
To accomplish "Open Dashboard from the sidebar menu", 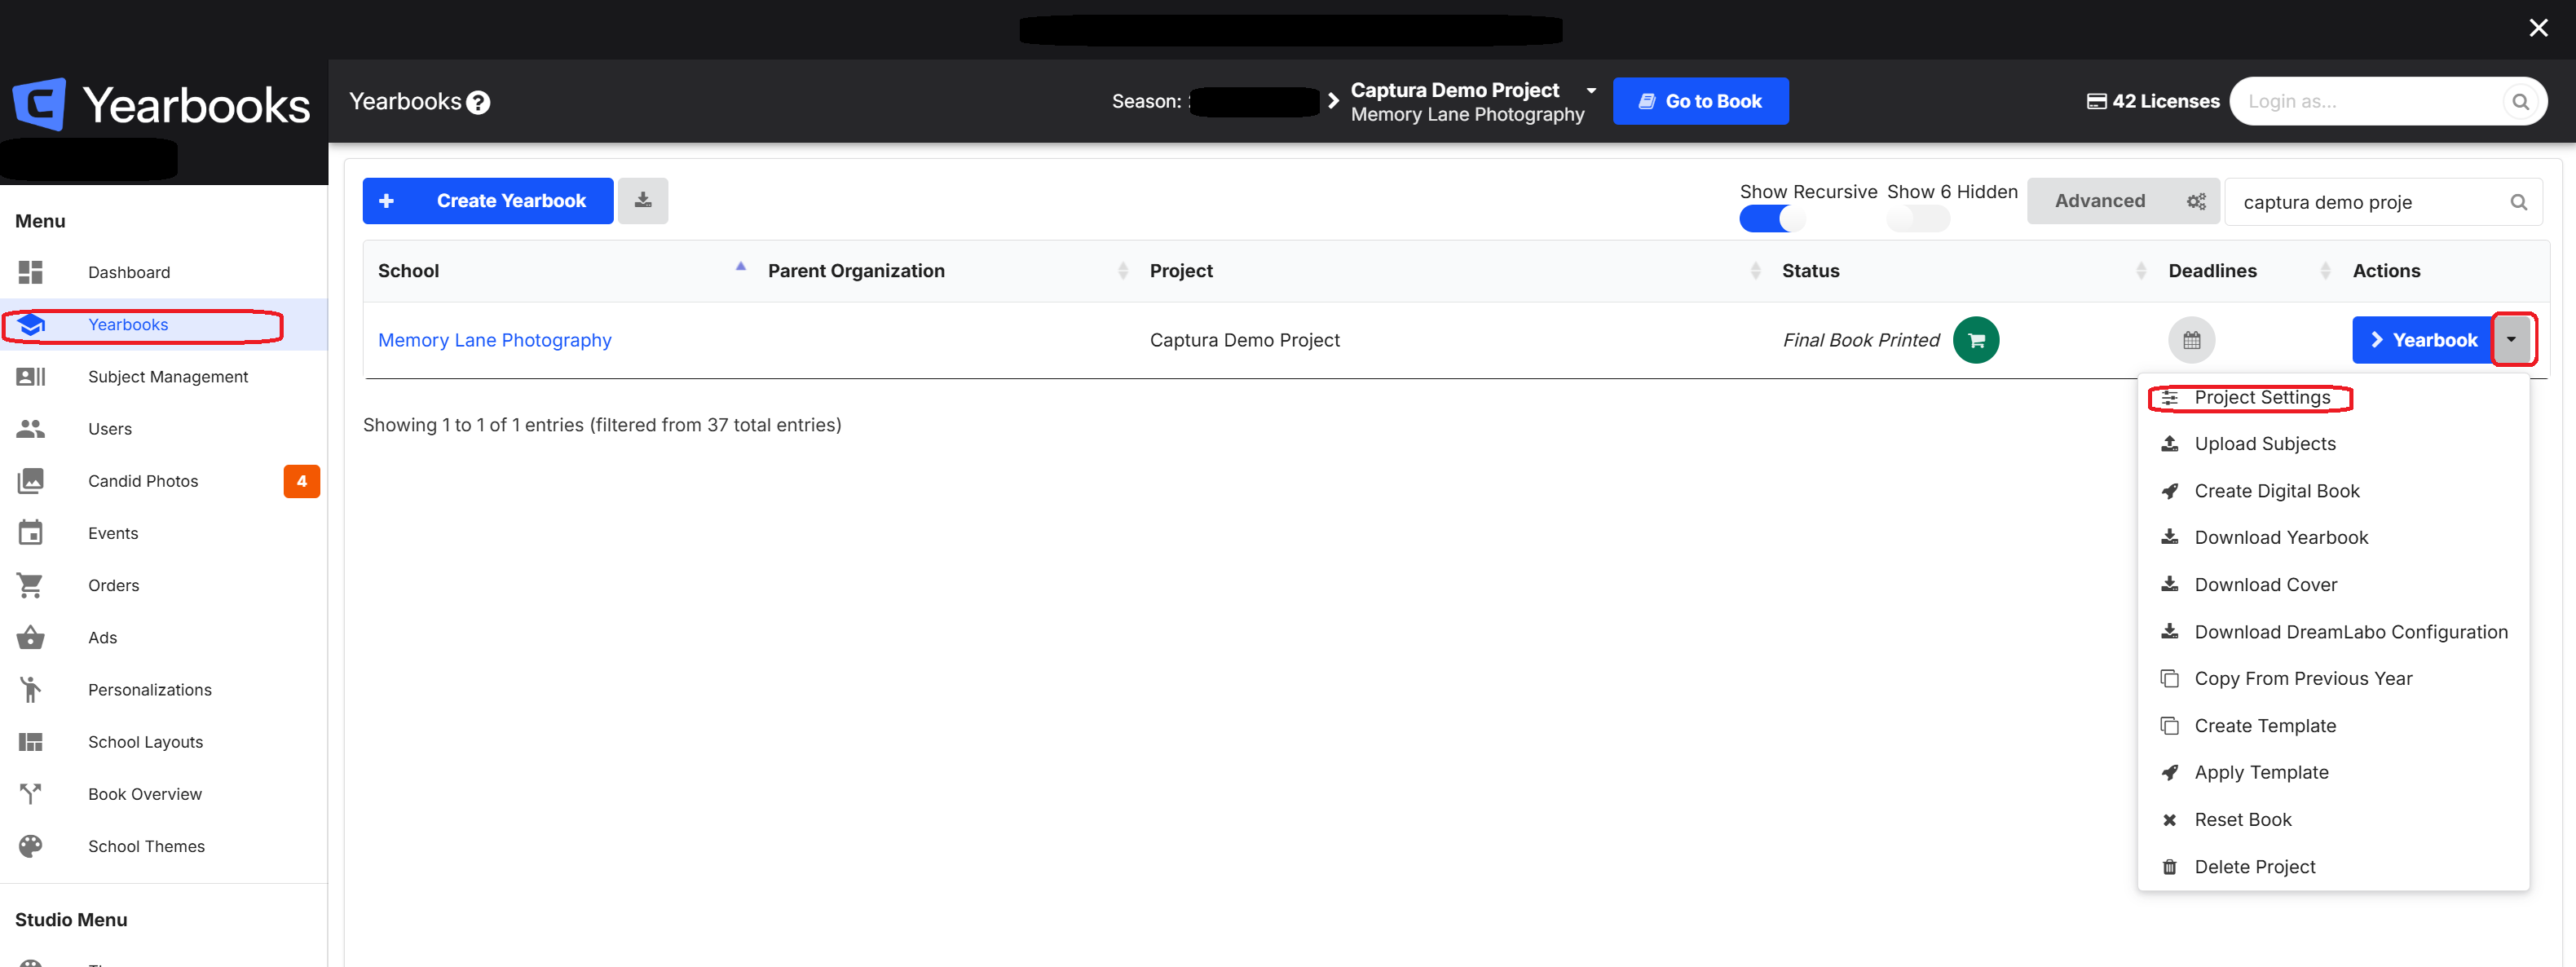I will (129, 272).
